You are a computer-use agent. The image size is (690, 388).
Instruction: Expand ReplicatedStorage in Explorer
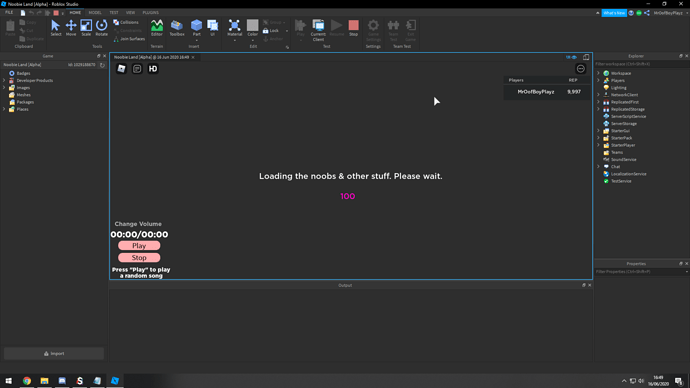tap(598, 109)
